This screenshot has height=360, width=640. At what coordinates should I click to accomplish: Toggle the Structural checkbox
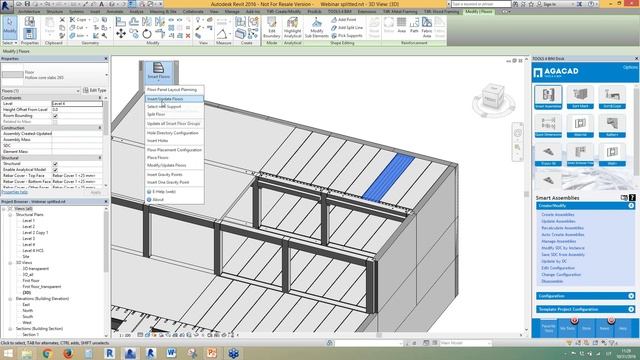[55, 164]
